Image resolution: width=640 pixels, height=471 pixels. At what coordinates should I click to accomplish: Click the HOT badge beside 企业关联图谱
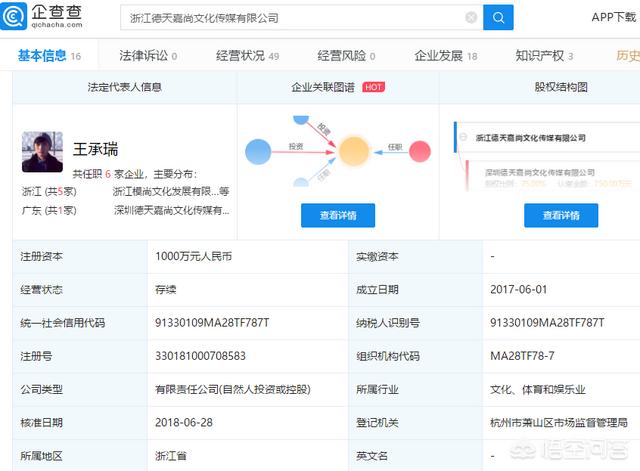pos(373,87)
